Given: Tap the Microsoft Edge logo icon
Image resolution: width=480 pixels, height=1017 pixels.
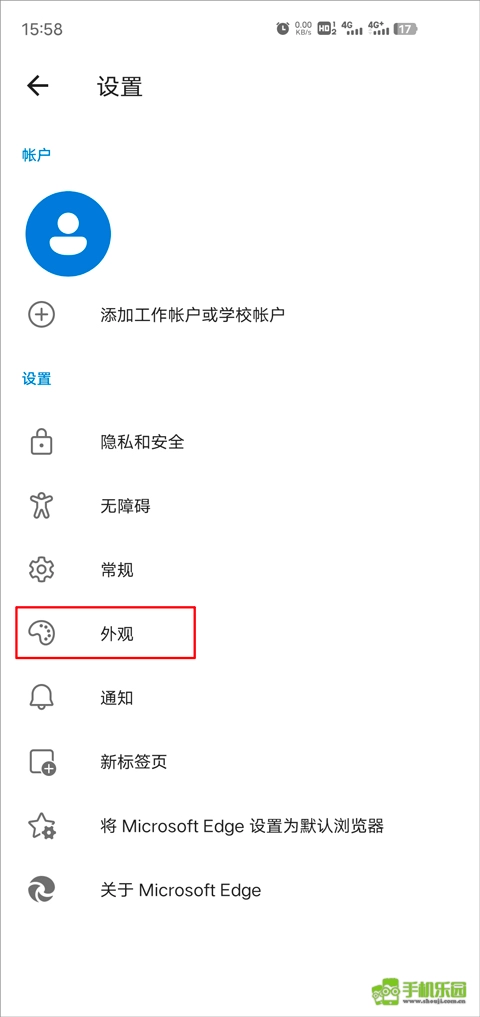Looking at the screenshot, I should coord(42,889).
